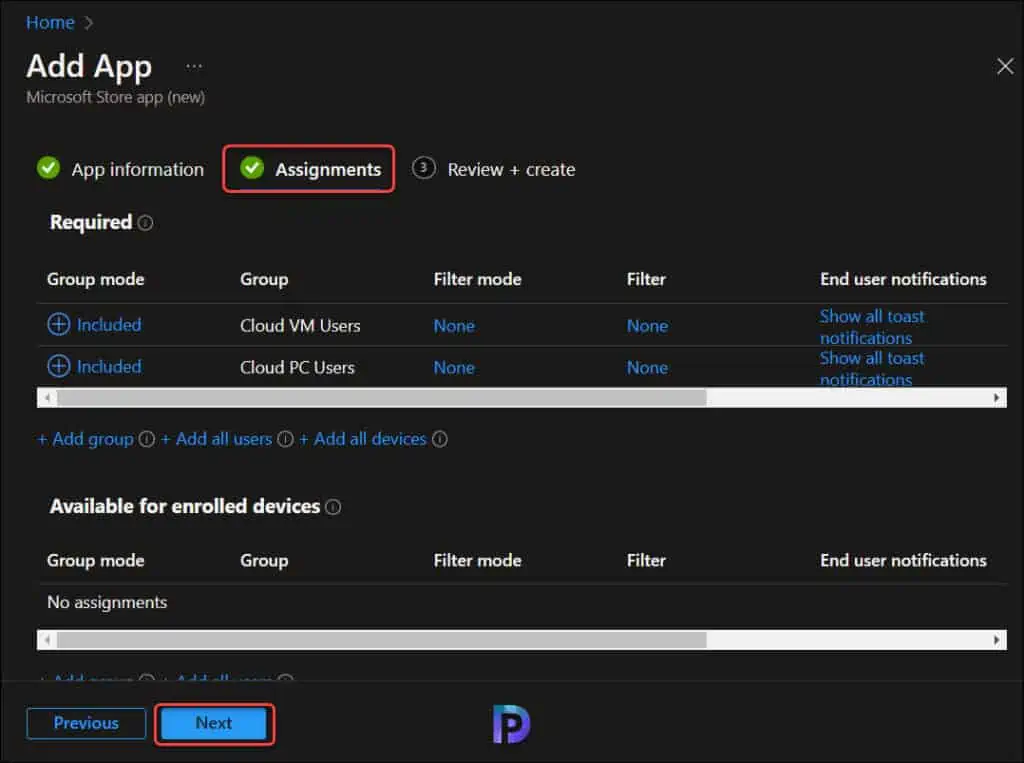Click the Previous button

(86, 723)
